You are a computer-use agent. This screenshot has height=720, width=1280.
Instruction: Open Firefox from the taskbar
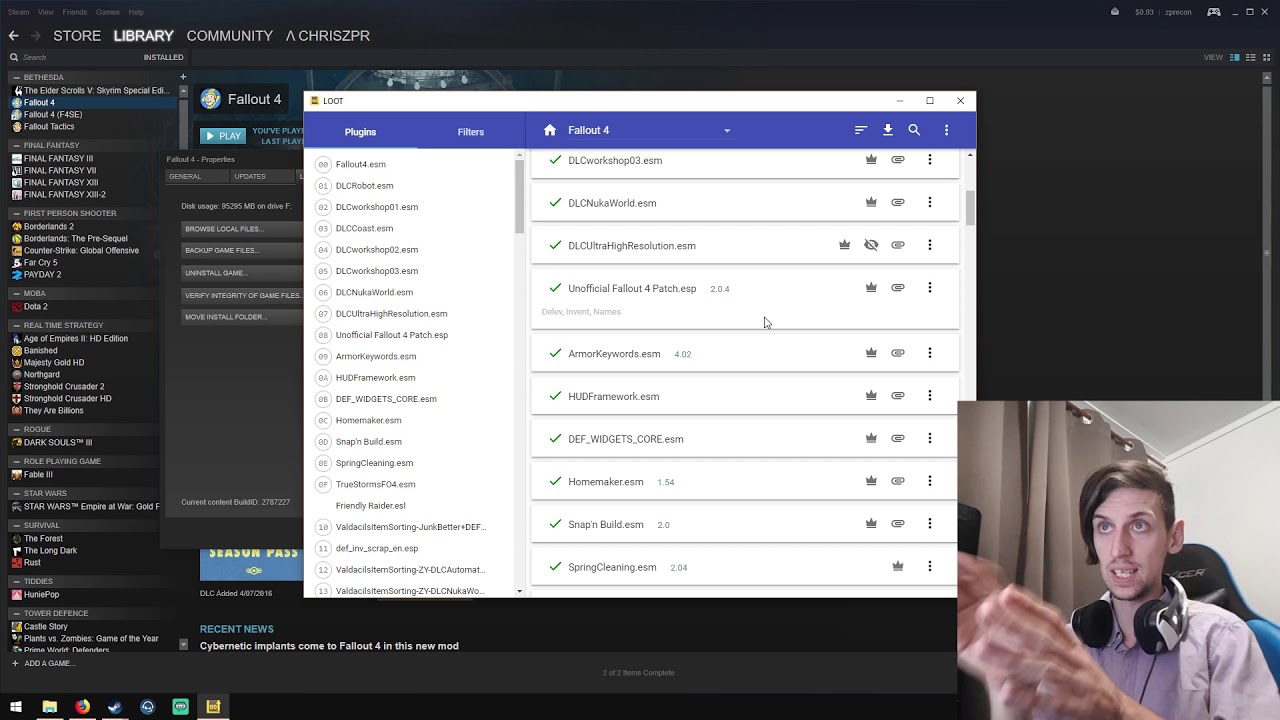point(82,707)
